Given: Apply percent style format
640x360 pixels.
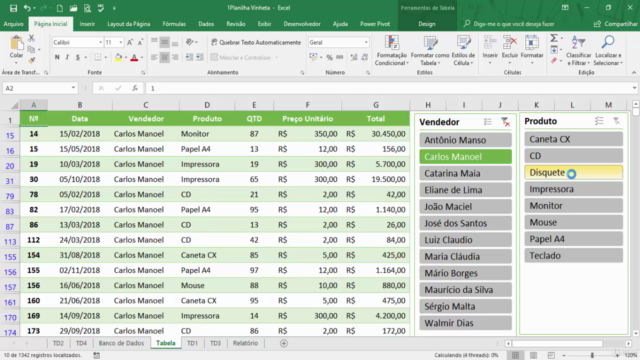Looking at the screenshot, I should pos(329,58).
